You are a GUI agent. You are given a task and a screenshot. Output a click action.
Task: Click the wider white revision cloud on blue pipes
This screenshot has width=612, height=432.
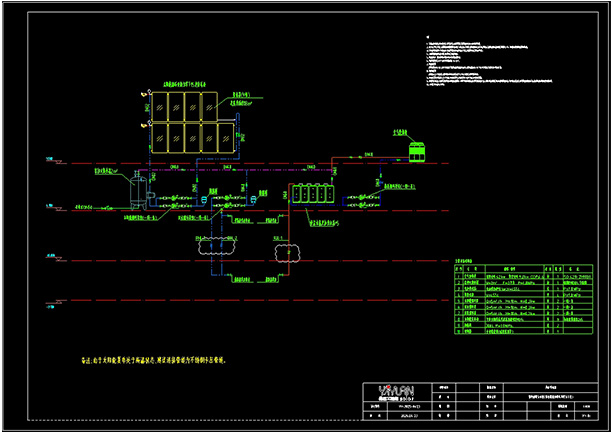coord(217,246)
